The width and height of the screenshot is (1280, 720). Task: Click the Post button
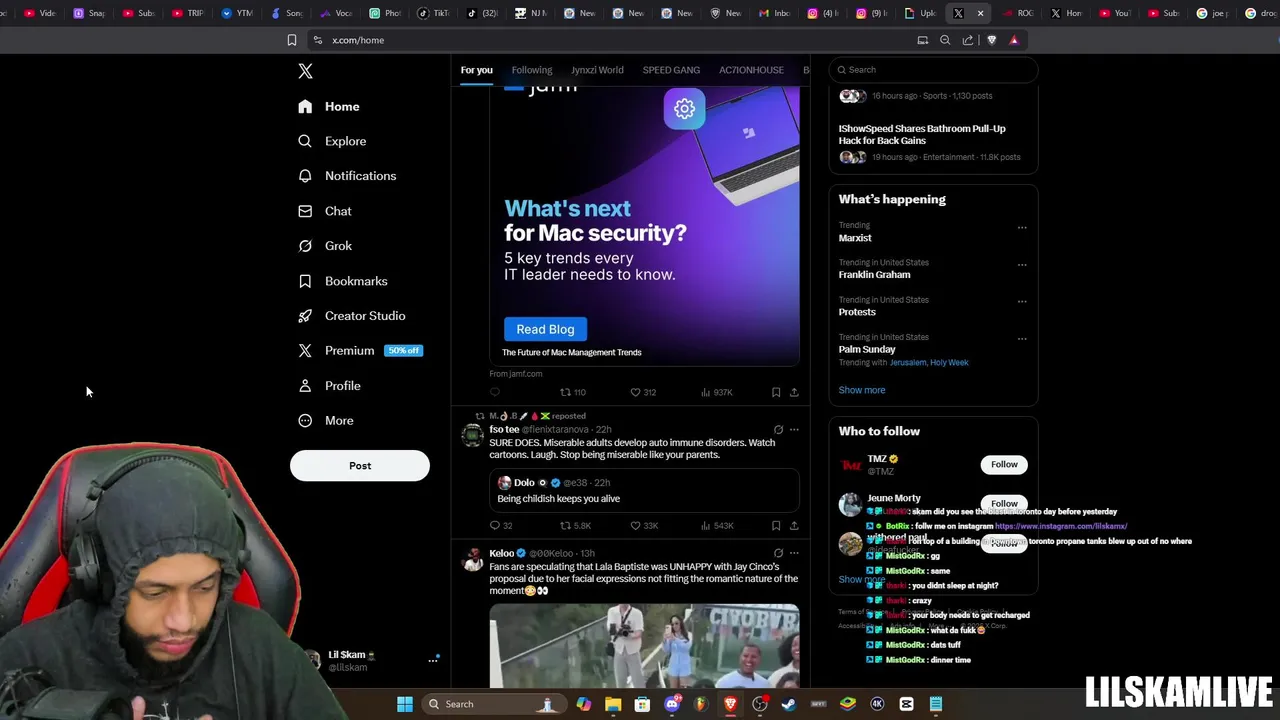coord(360,466)
